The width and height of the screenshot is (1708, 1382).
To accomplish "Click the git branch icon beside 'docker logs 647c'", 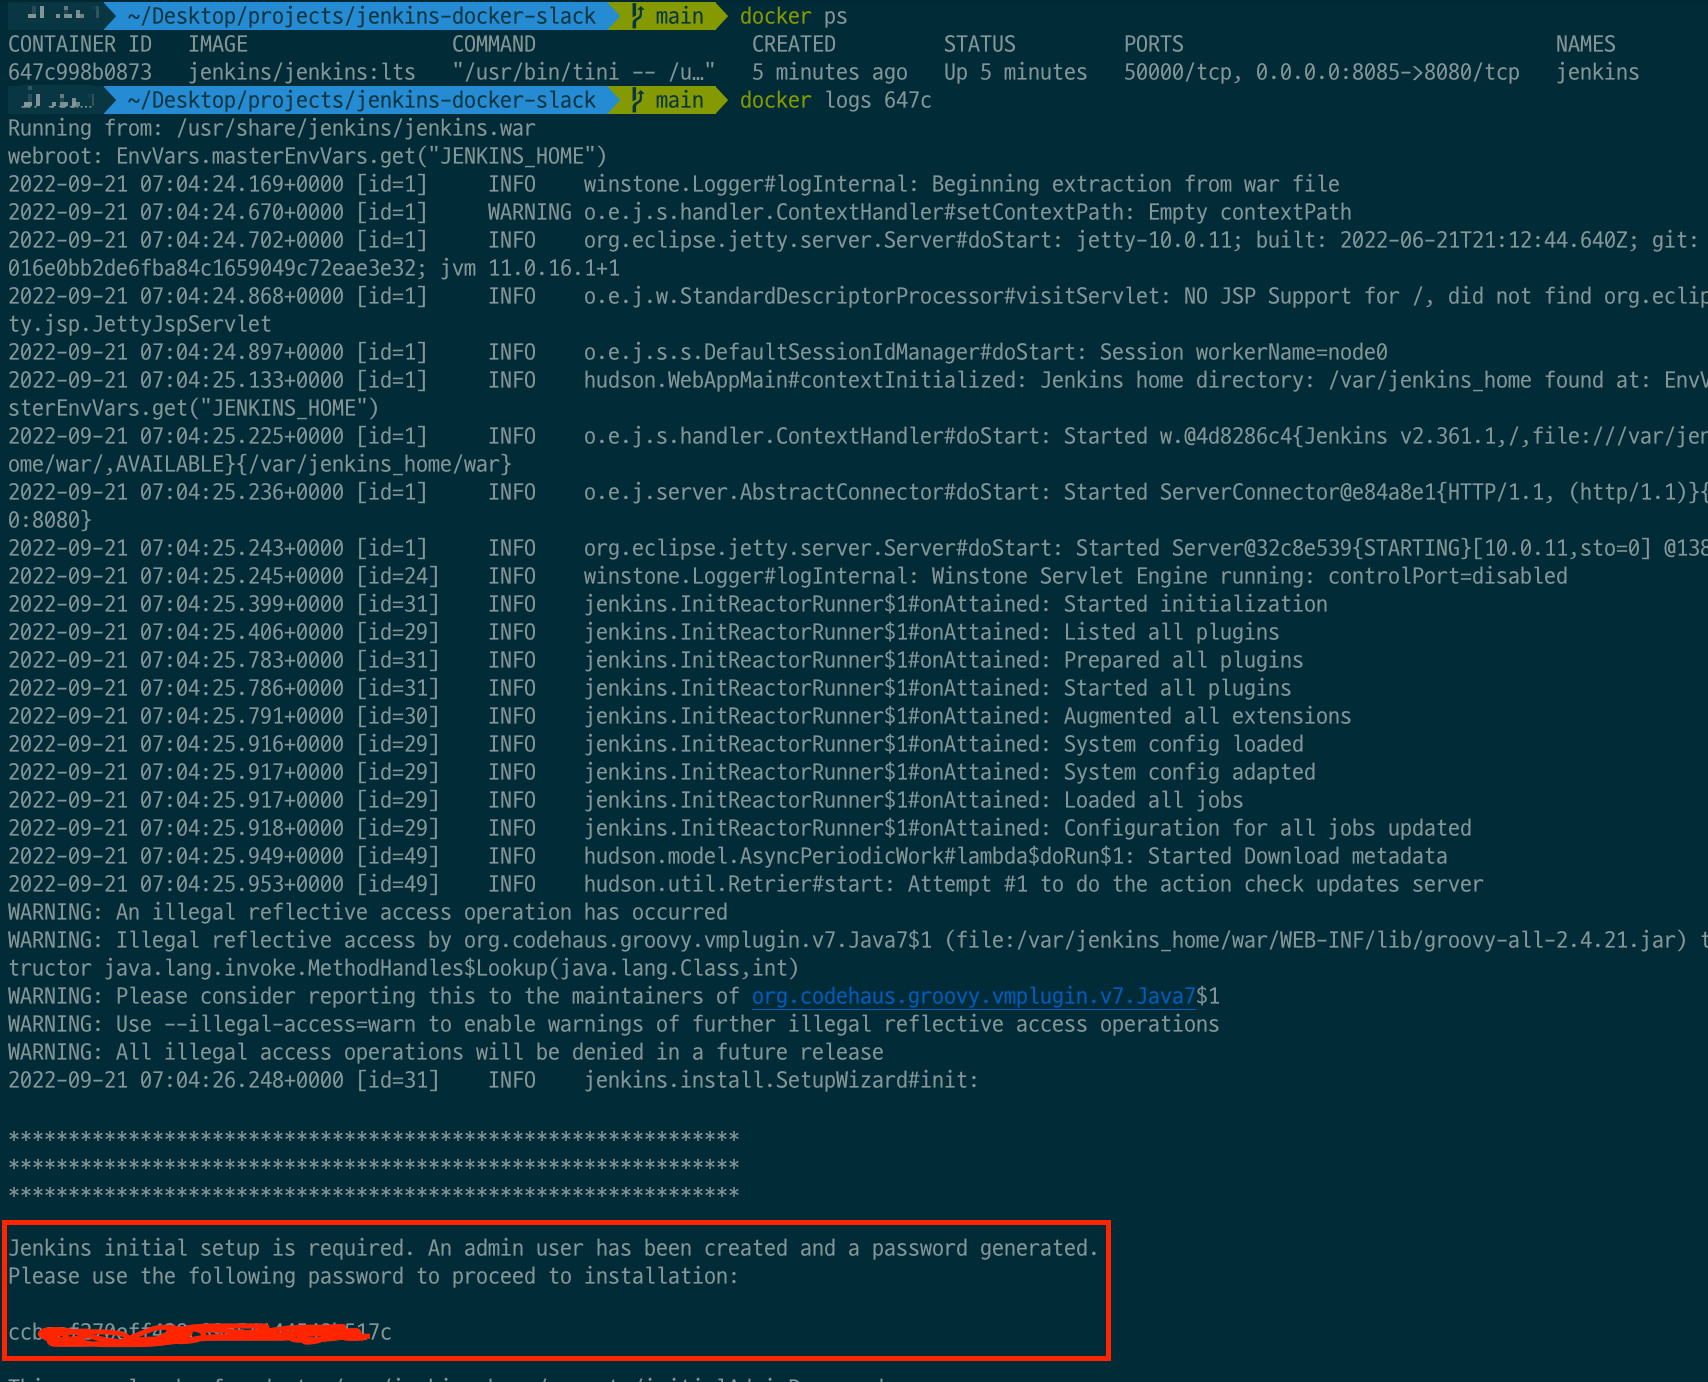I will coord(637,100).
